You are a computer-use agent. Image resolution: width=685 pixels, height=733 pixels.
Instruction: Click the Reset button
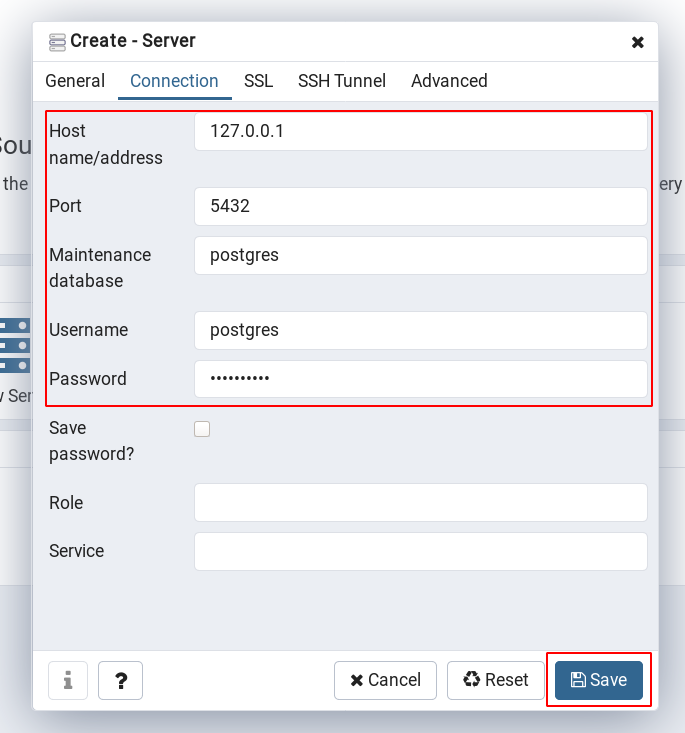coord(496,680)
